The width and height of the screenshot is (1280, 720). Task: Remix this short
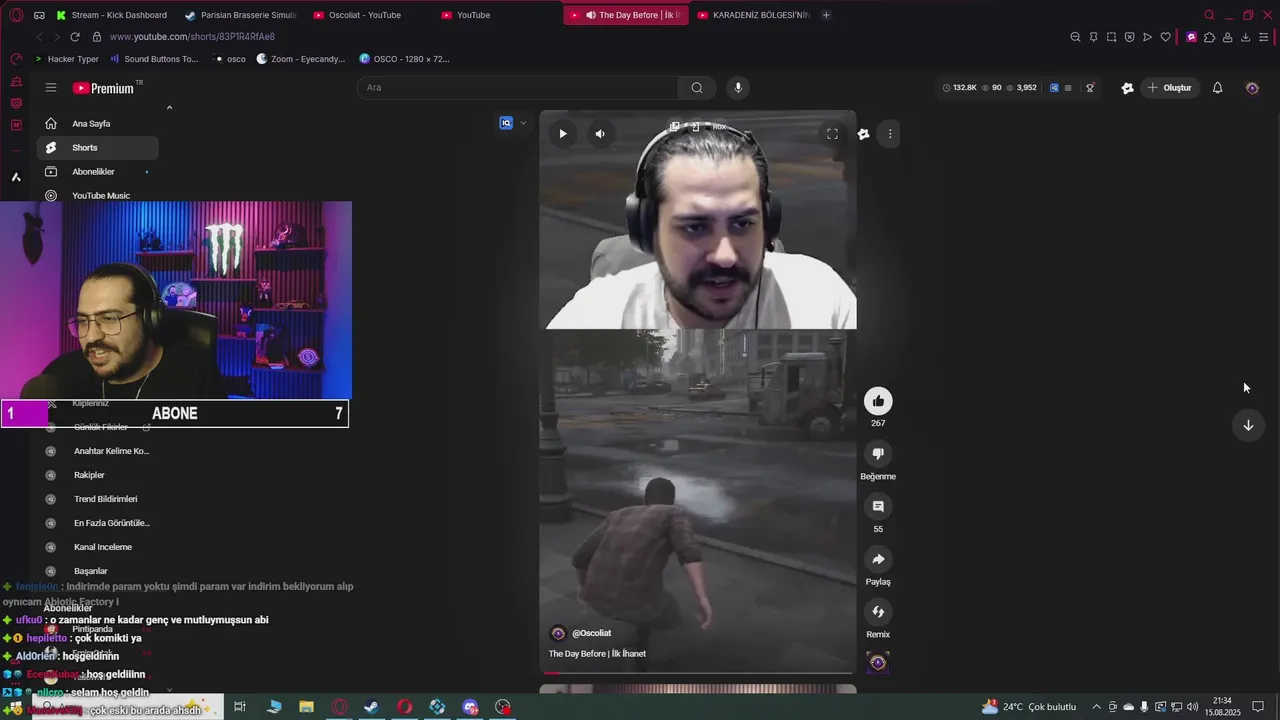click(x=878, y=612)
